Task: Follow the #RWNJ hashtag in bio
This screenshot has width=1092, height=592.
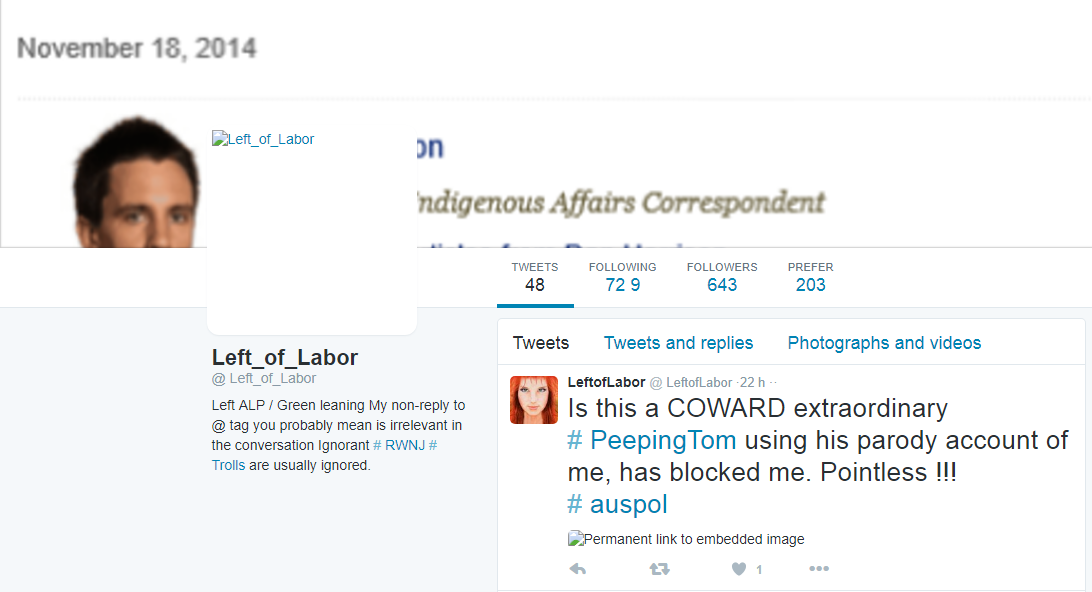Action: click(399, 445)
